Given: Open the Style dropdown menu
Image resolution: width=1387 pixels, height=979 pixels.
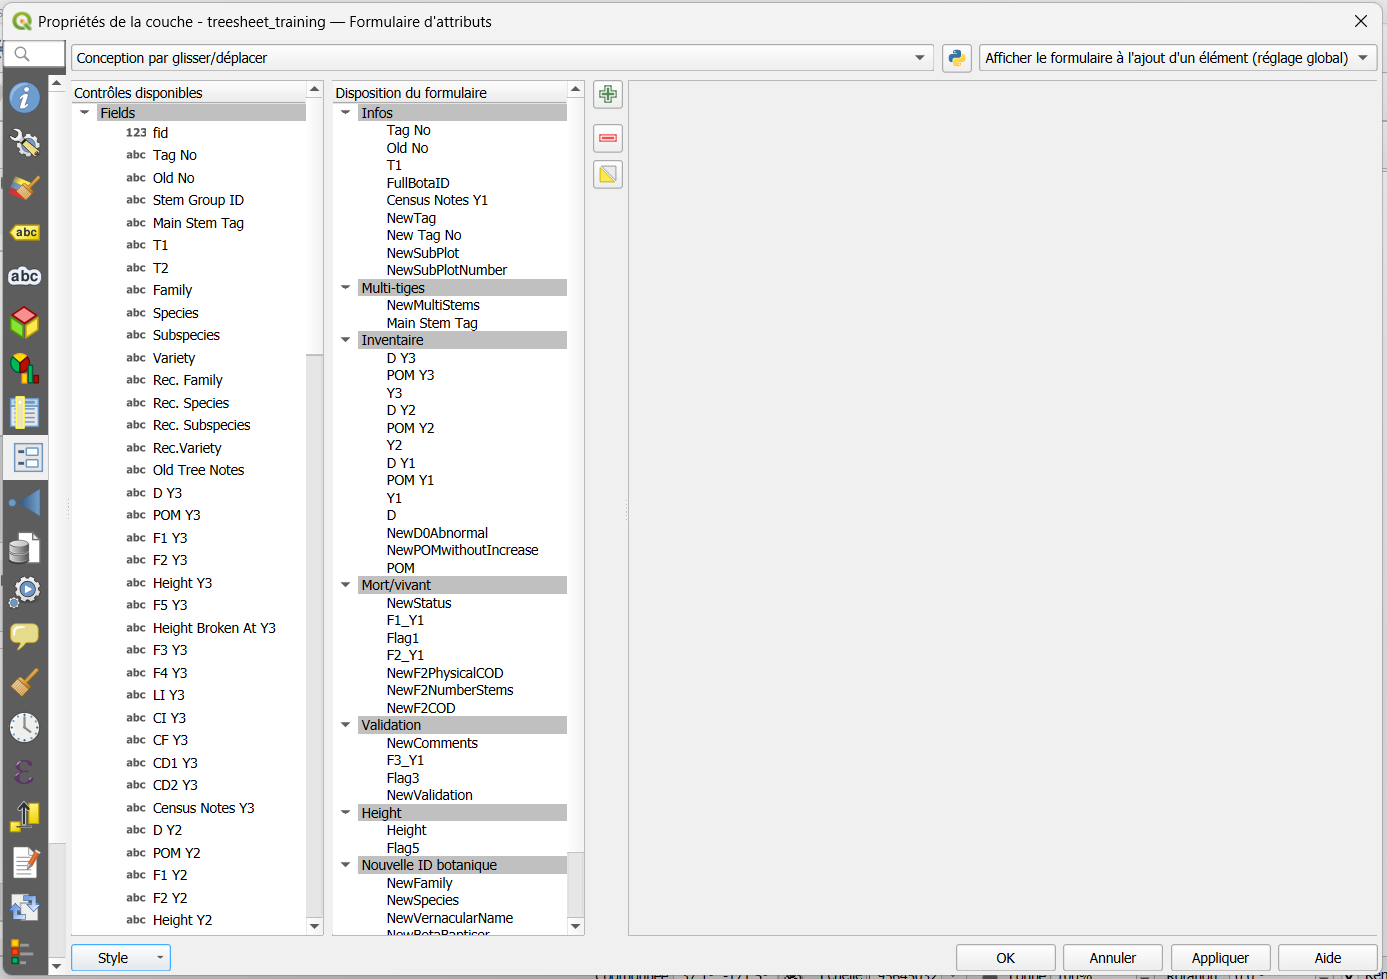Looking at the screenshot, I should (x=121, y=958).
